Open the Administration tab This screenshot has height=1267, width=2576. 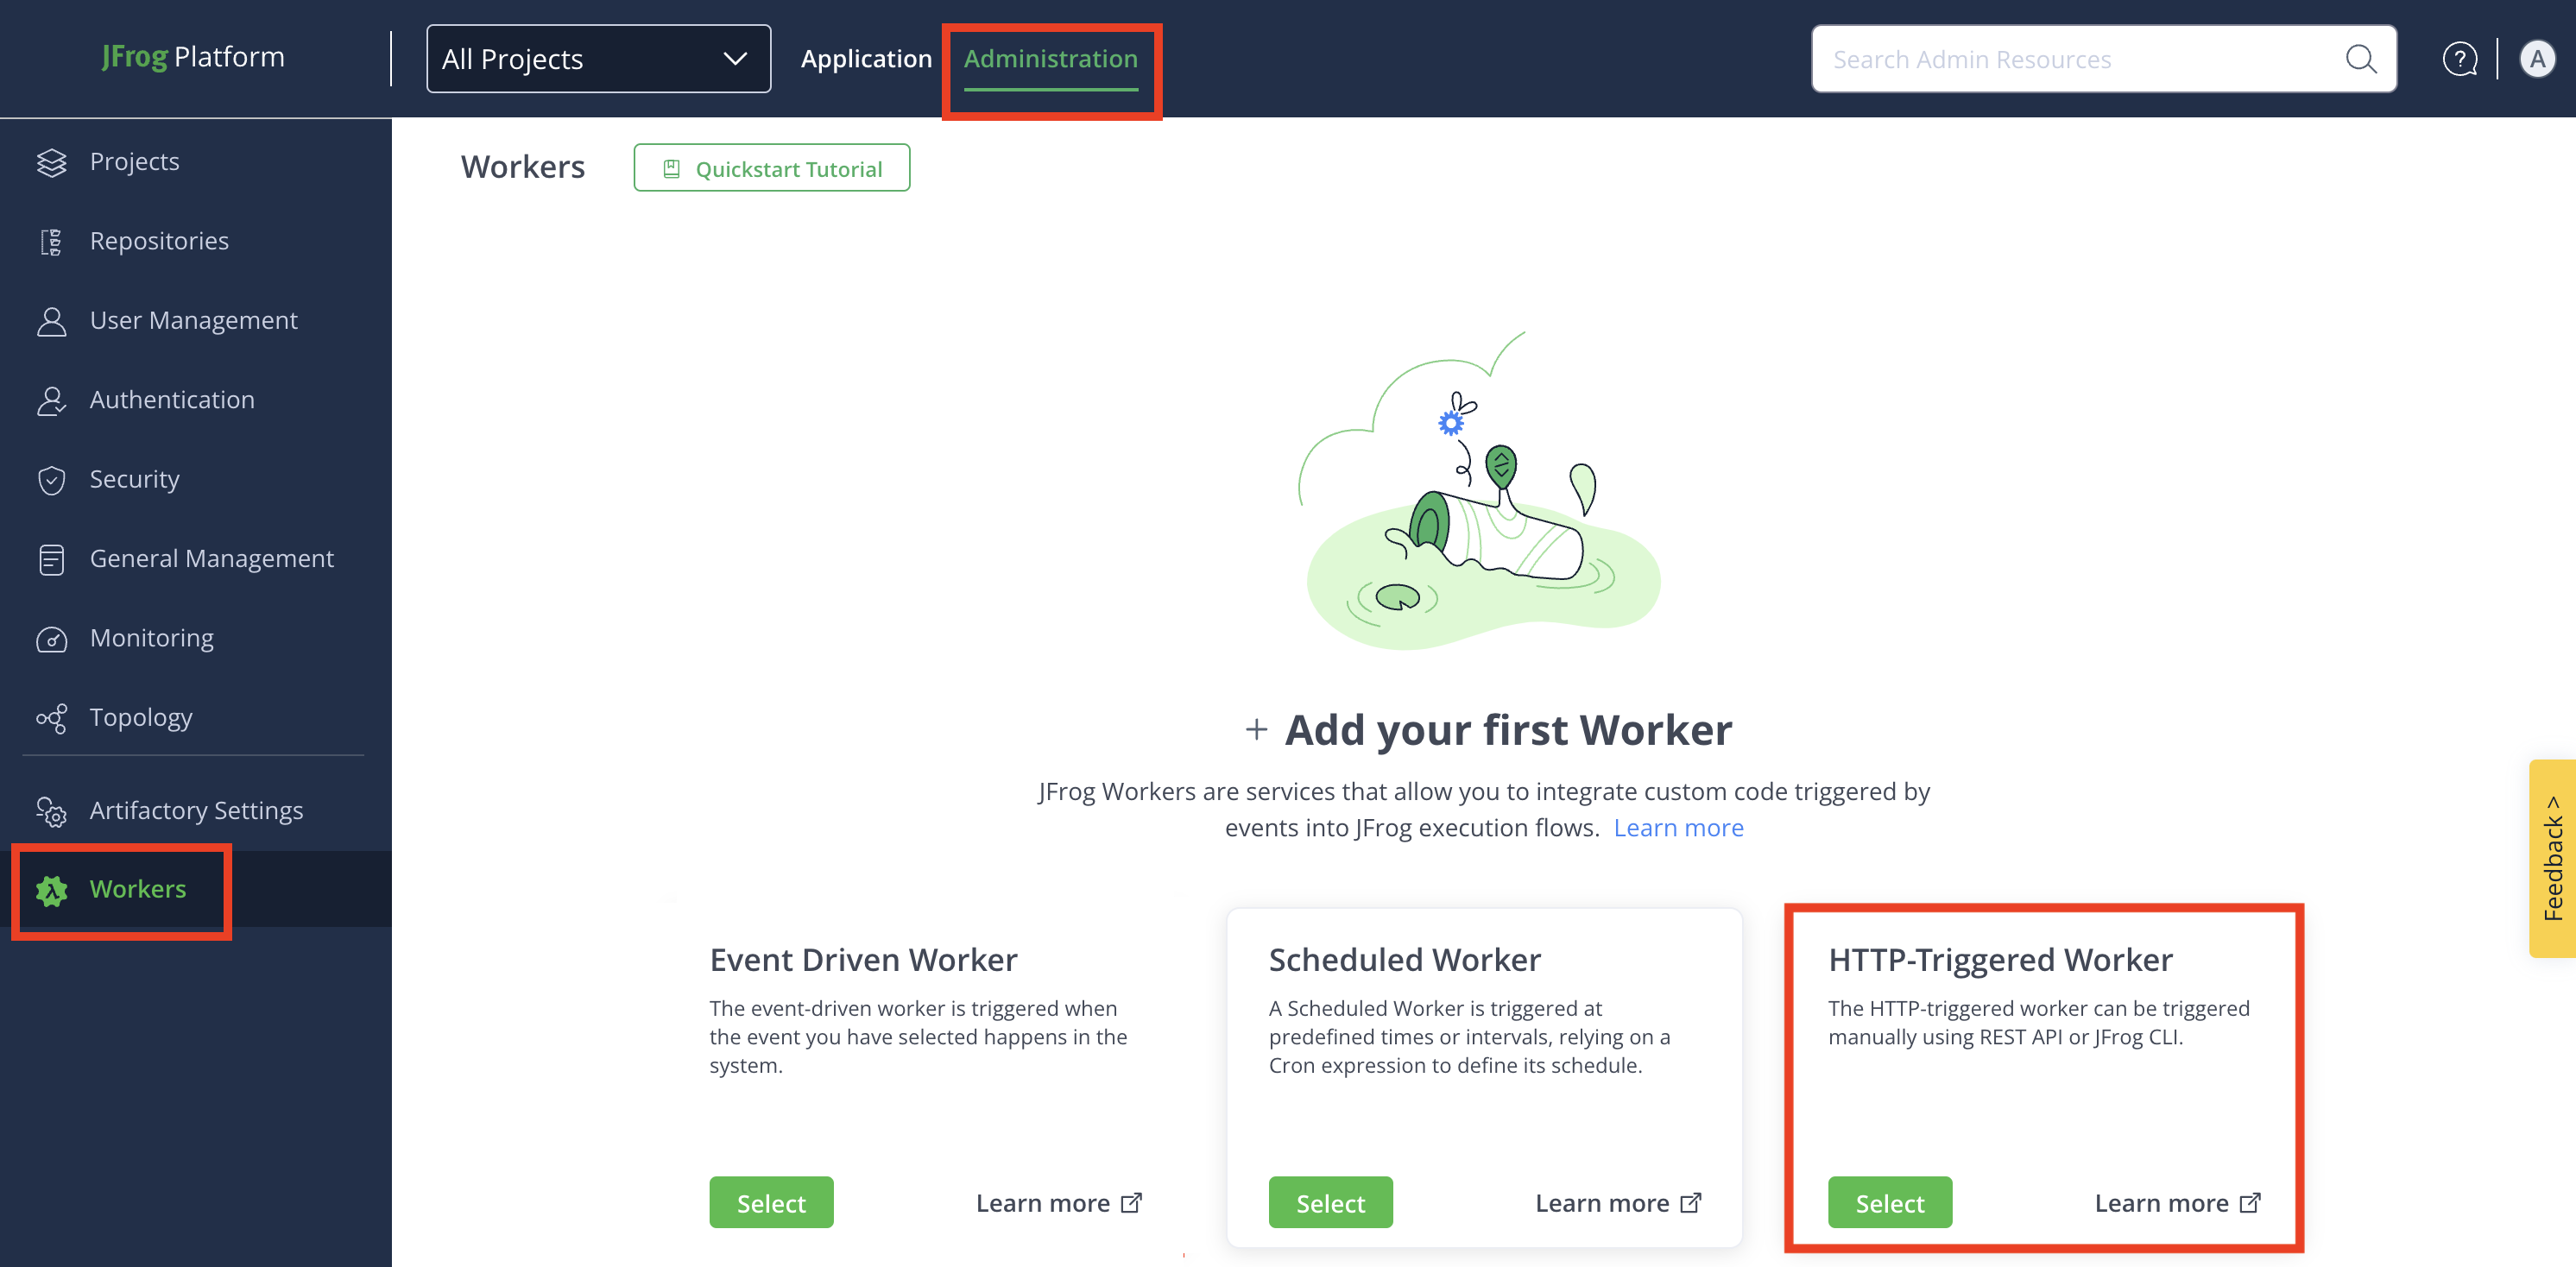tap(1051, 58)
